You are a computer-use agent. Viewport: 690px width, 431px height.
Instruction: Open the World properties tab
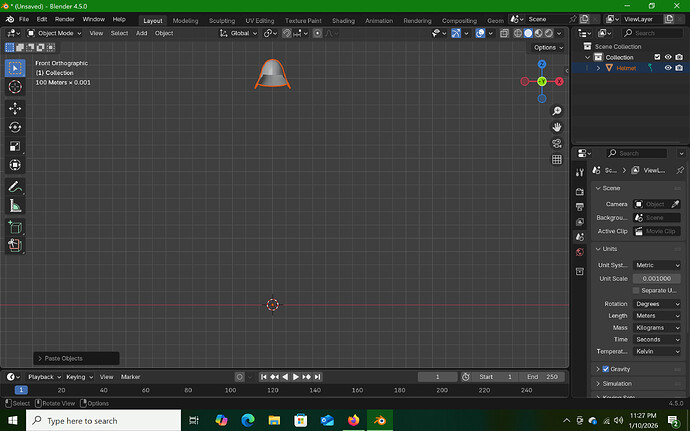coord(580,252)
